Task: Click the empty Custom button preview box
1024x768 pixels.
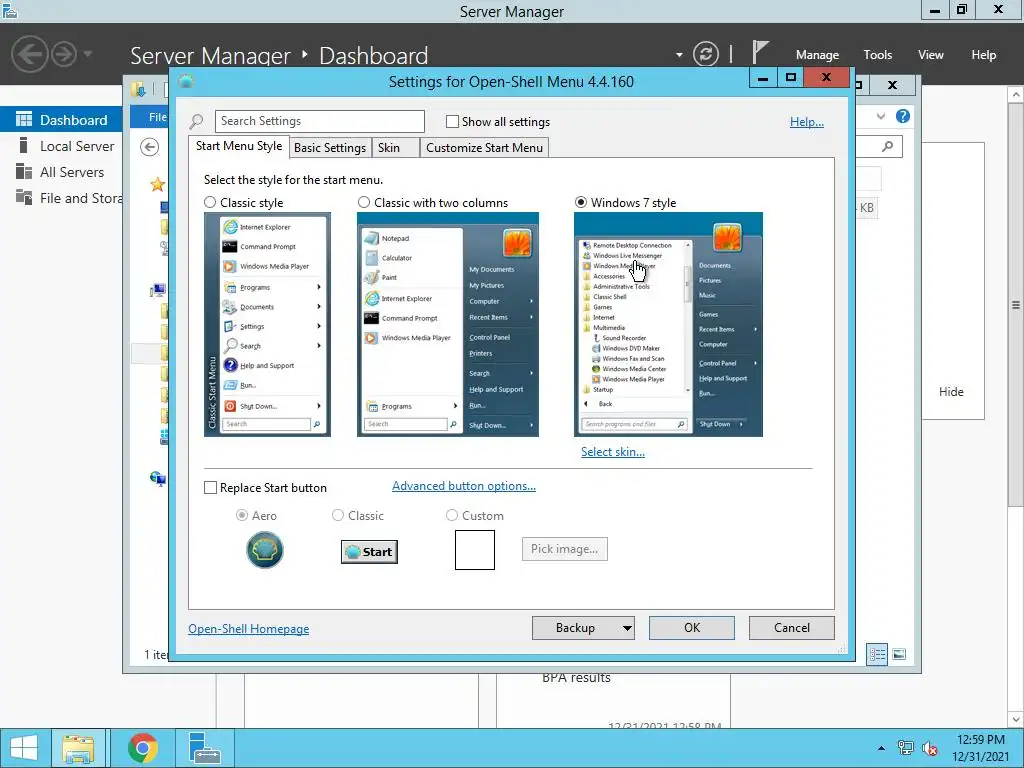Action: pos(475,550)
